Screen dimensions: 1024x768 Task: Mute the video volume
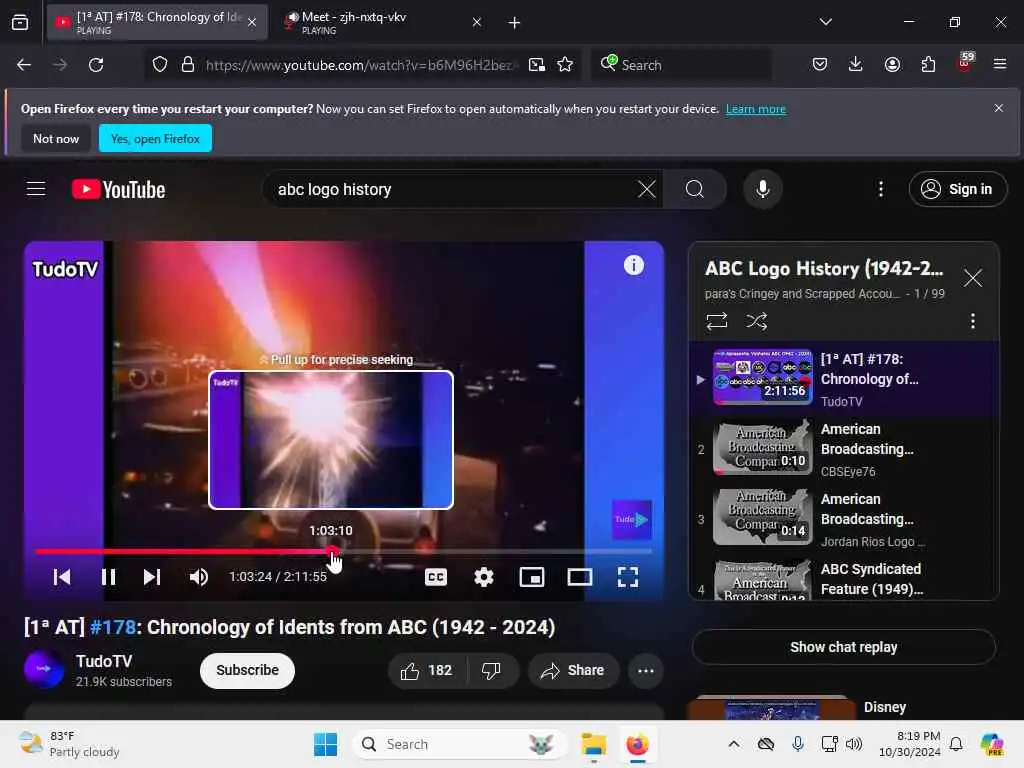pos(199,577)
